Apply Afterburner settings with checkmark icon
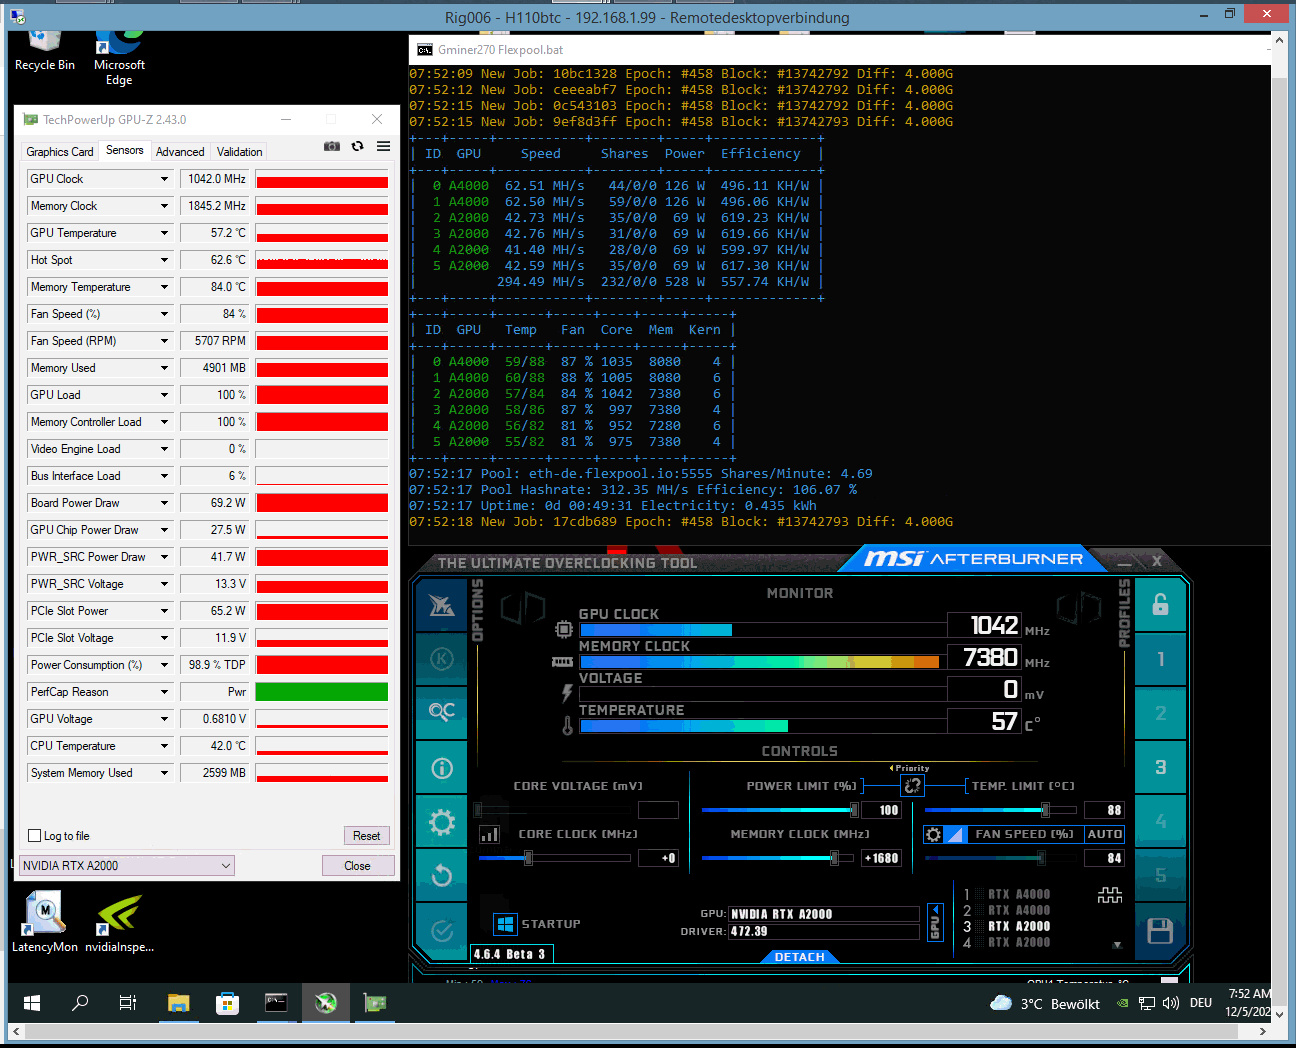The image size is (1296, 1048). point(441,931)
